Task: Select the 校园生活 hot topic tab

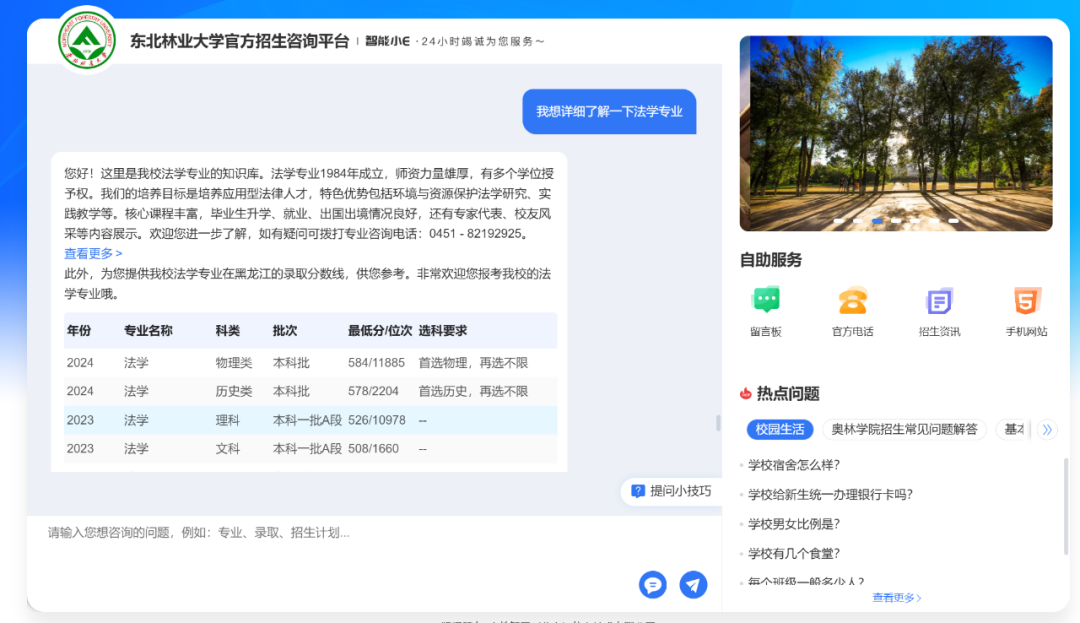Action: coord(779,429)
